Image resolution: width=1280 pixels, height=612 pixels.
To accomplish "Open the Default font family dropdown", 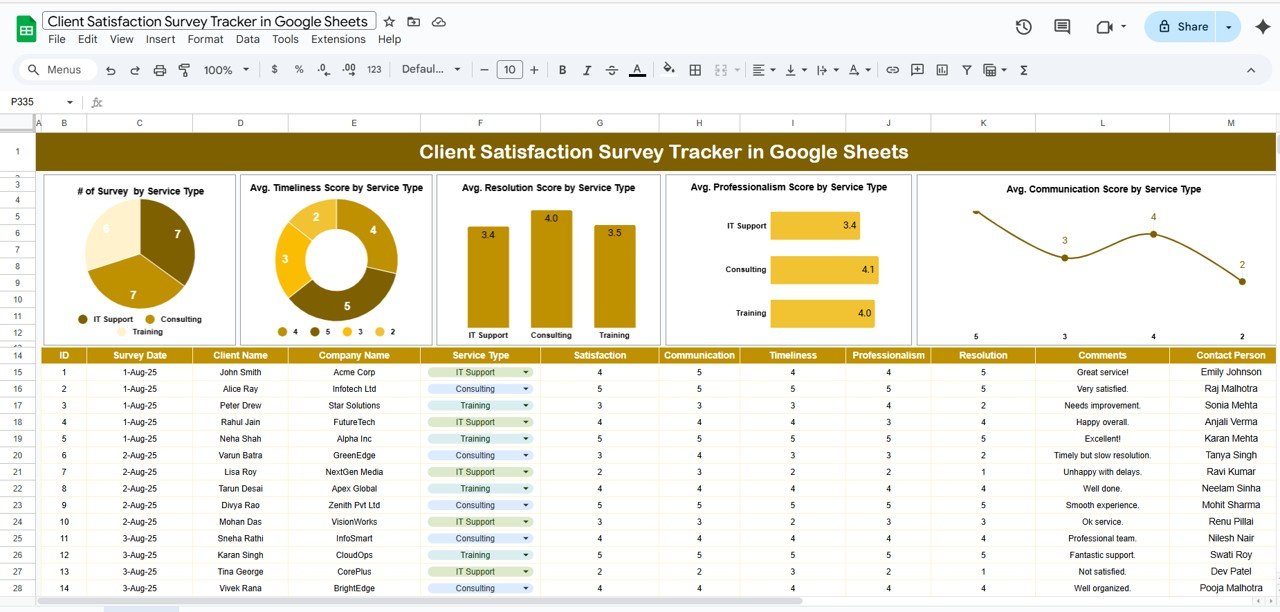I will coord(431,70).
